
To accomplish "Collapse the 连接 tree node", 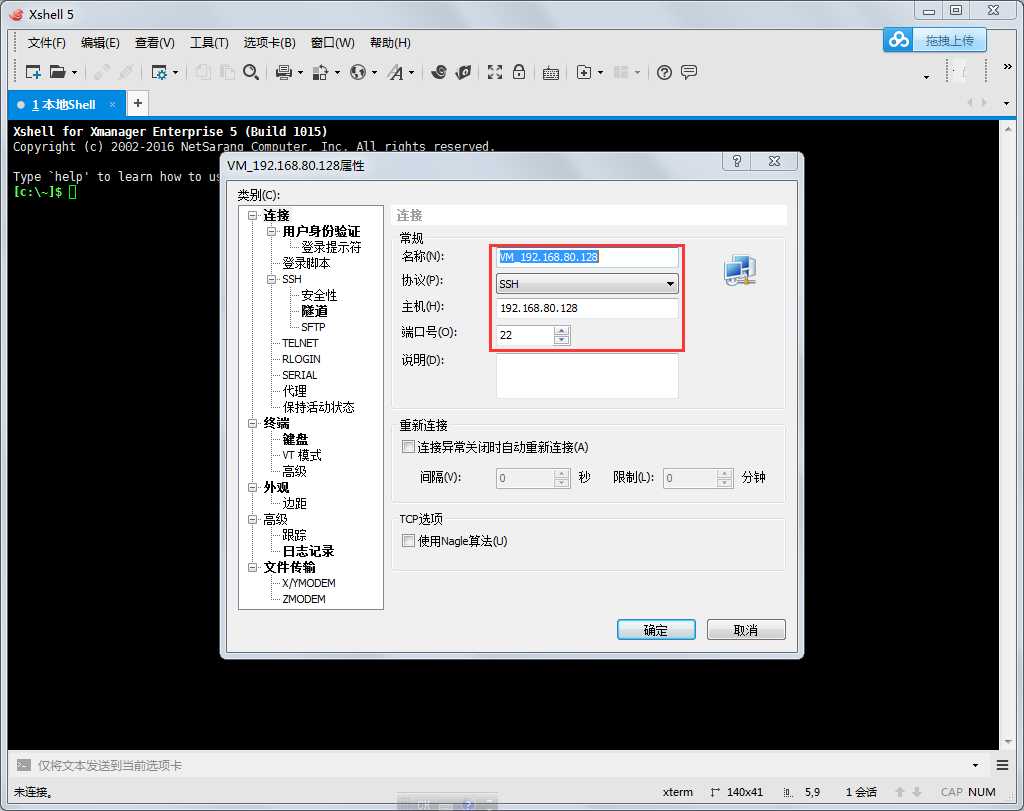I will [253, 215].
